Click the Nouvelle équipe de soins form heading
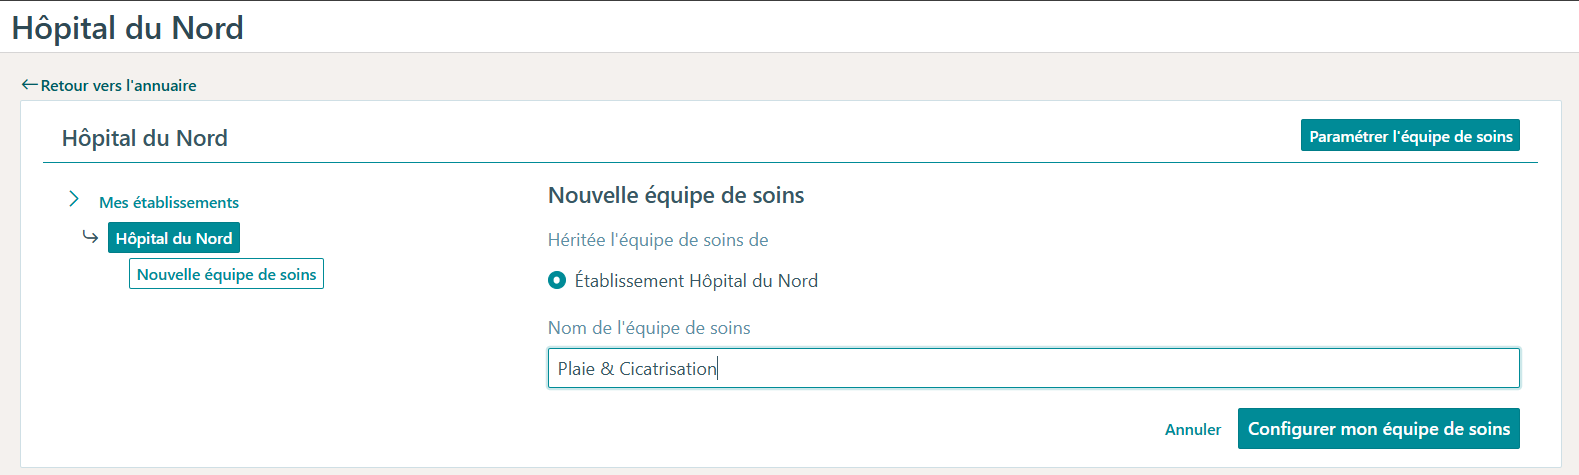Viewport: 1579px width, 475px height. (676, 195)
